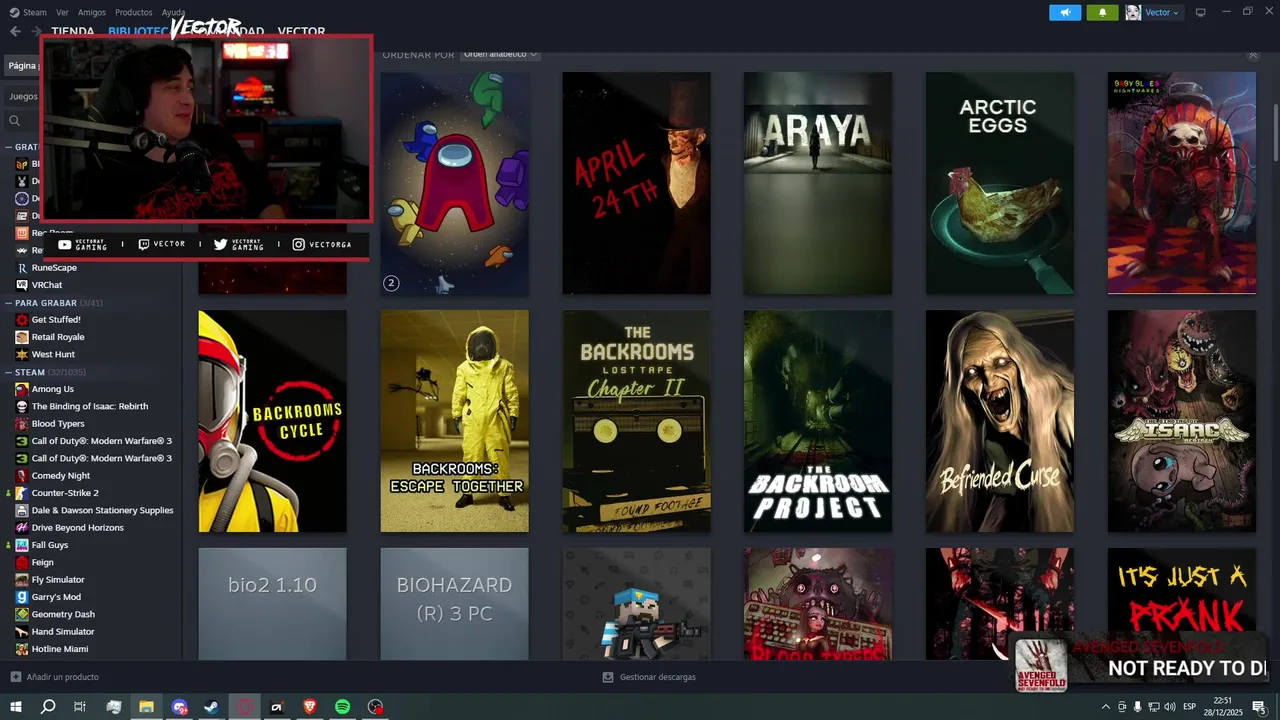Open the Productos menu

point(134,12)
